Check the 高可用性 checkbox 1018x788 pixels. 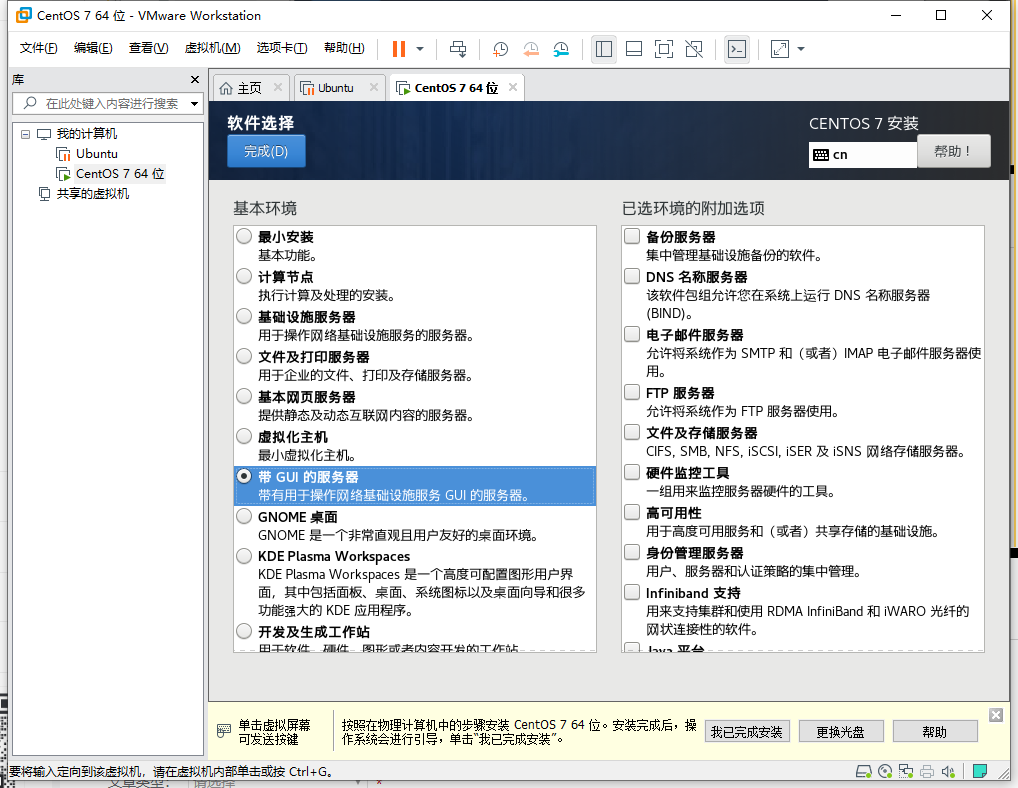point(632,512)
